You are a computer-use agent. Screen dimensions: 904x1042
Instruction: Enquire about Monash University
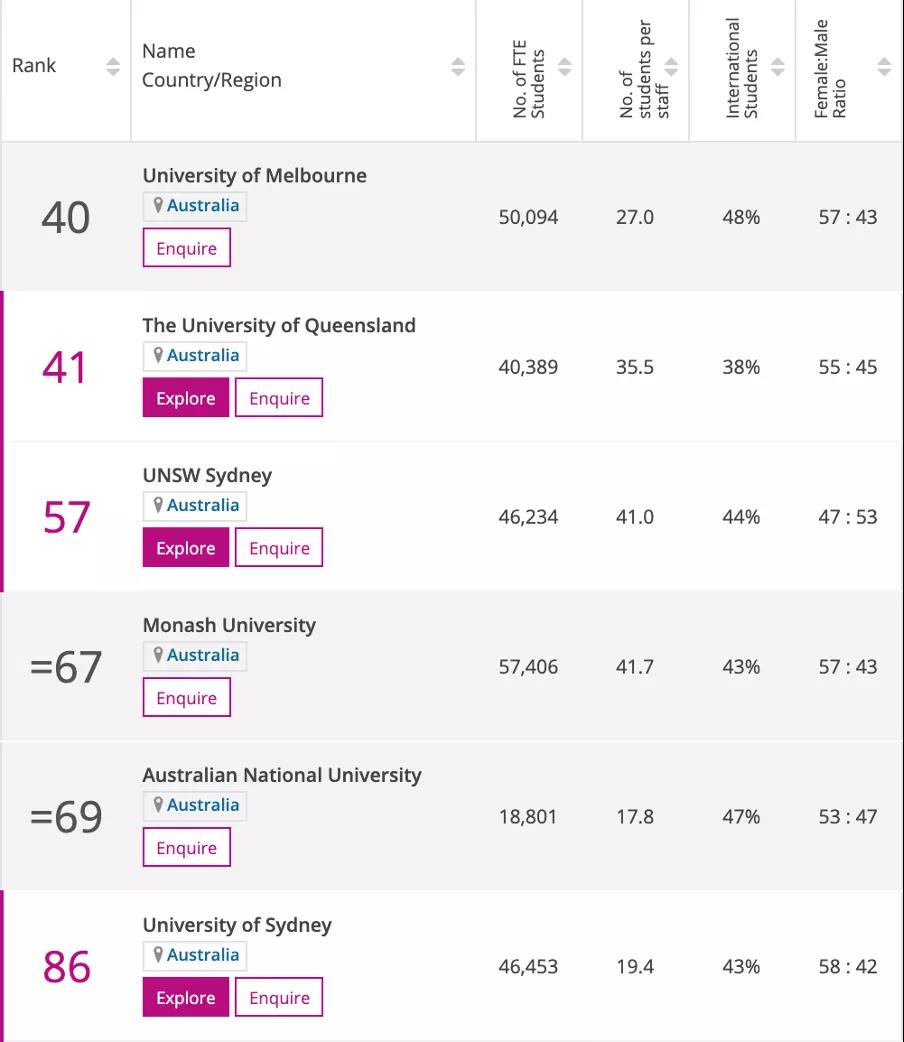coord(187,698)
